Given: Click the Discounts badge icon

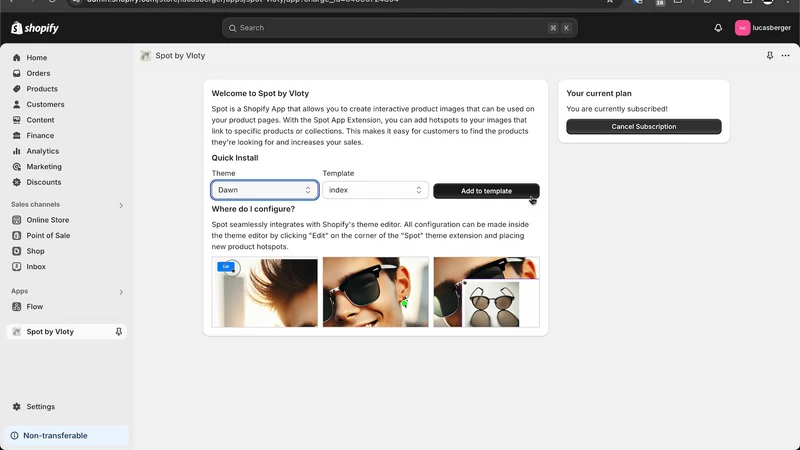Looking at the screenshot, I should 17,182.
